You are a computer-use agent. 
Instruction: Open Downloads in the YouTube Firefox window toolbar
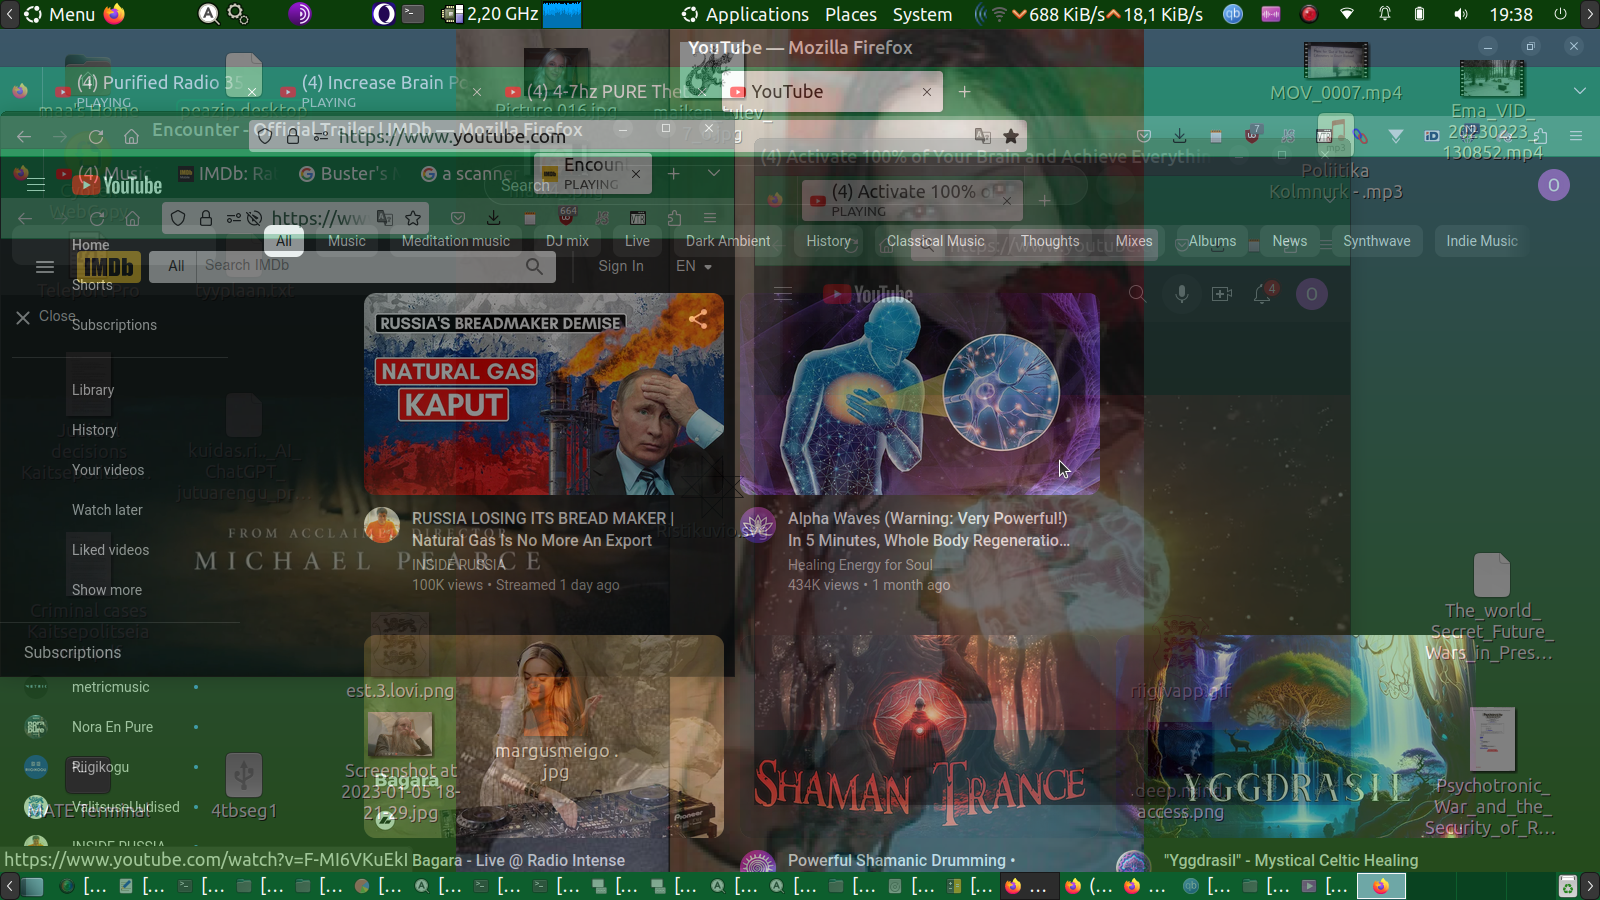point(1180,136)
